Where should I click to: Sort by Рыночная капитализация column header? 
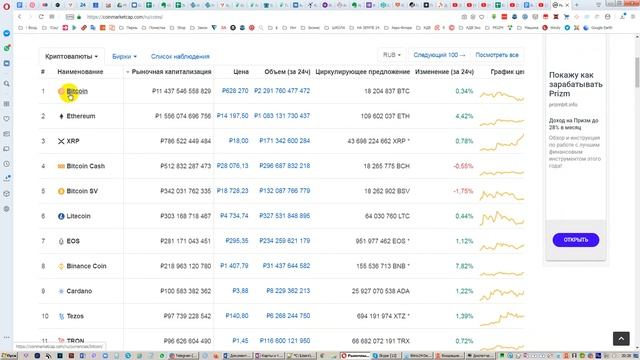(171, 72)
